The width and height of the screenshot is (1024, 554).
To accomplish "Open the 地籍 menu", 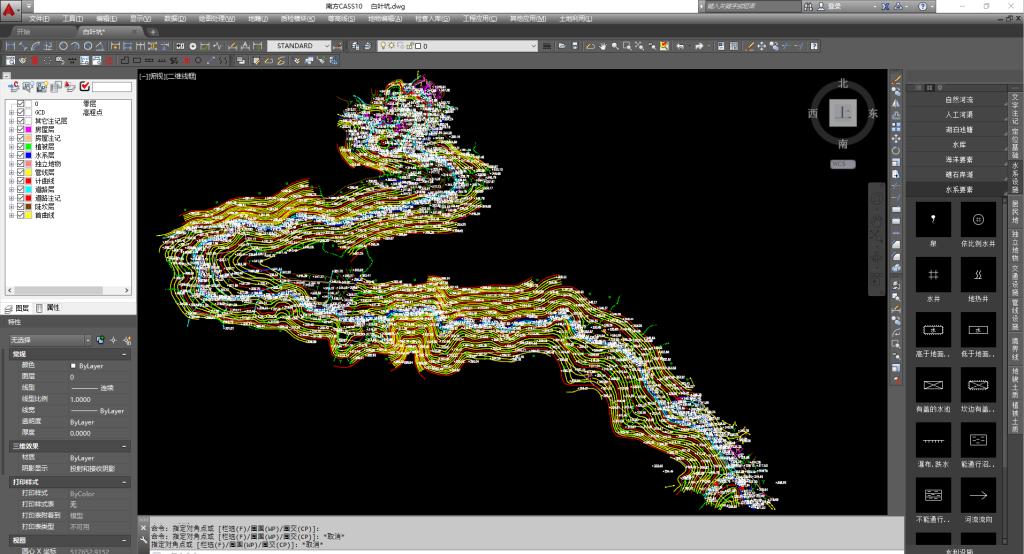I will pos(257,19).
